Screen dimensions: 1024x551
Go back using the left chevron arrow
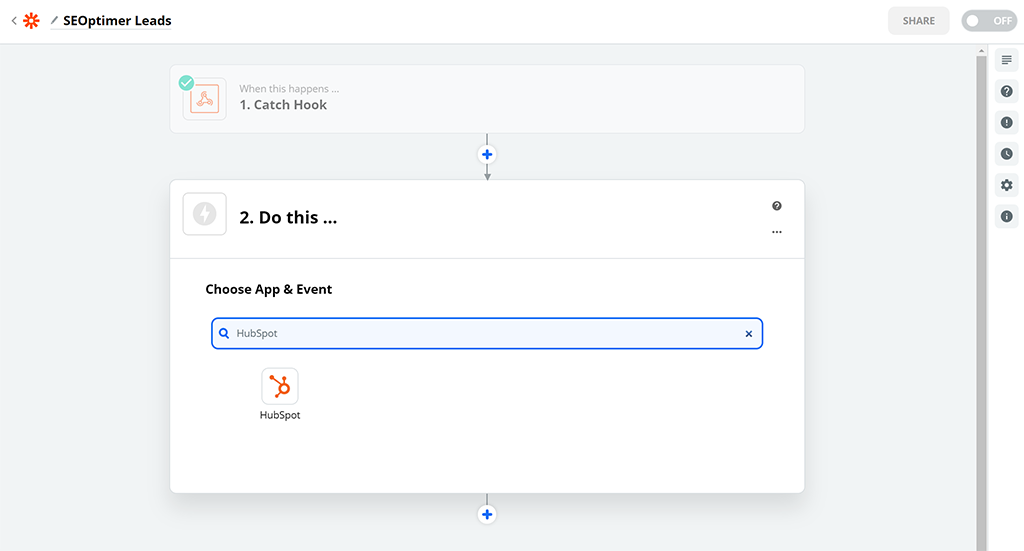13,20
